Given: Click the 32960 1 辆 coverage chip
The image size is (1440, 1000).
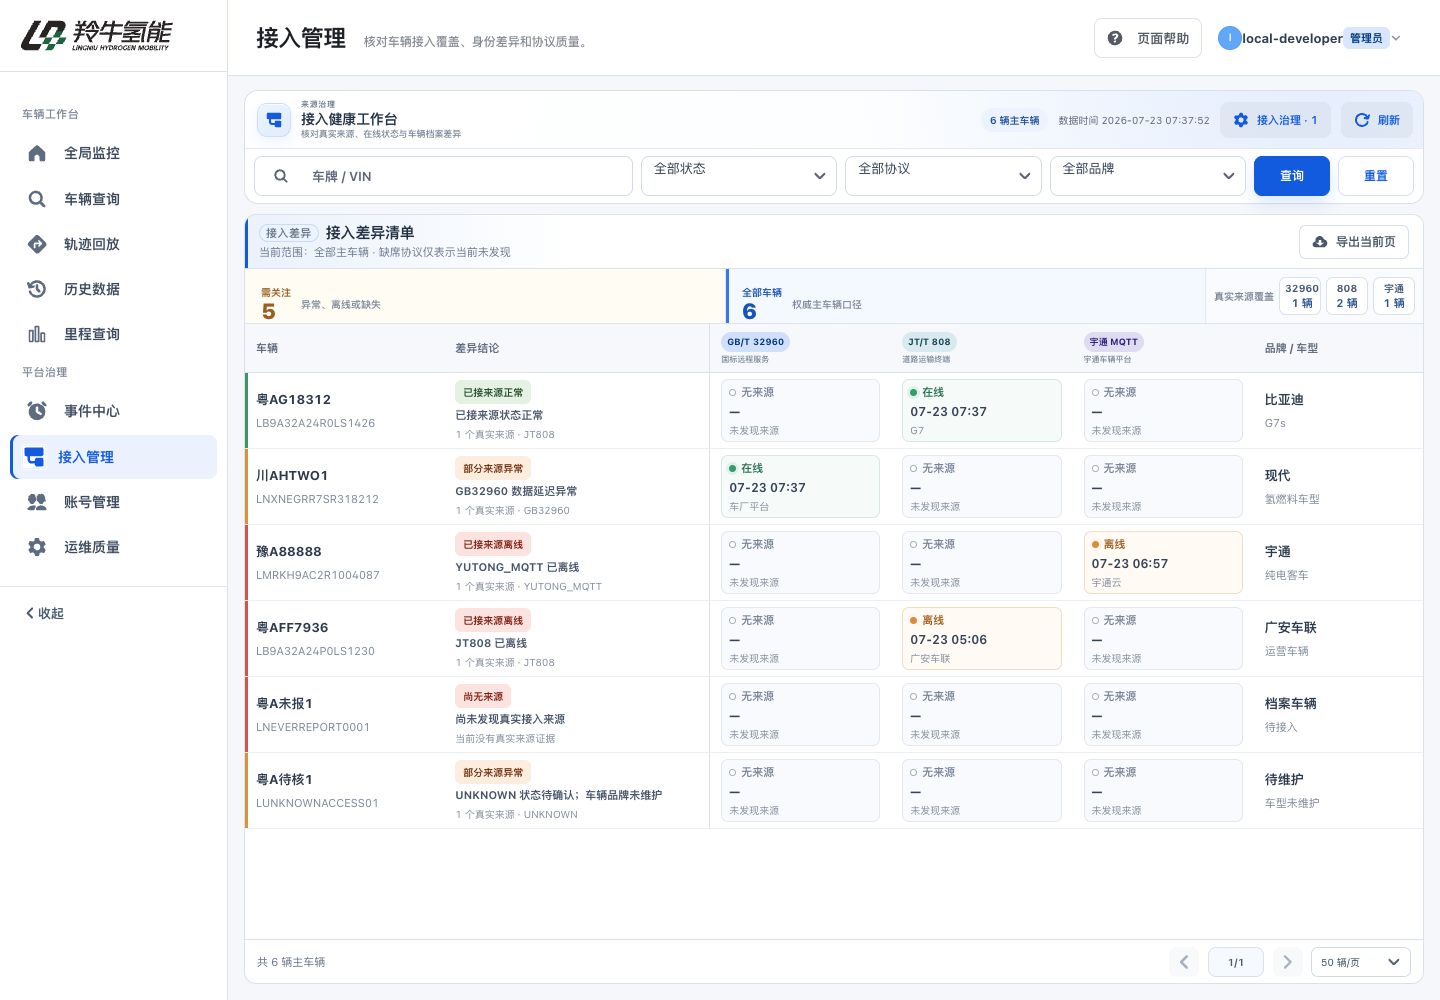Looking at the screenshot, I should pos(1302,296).
